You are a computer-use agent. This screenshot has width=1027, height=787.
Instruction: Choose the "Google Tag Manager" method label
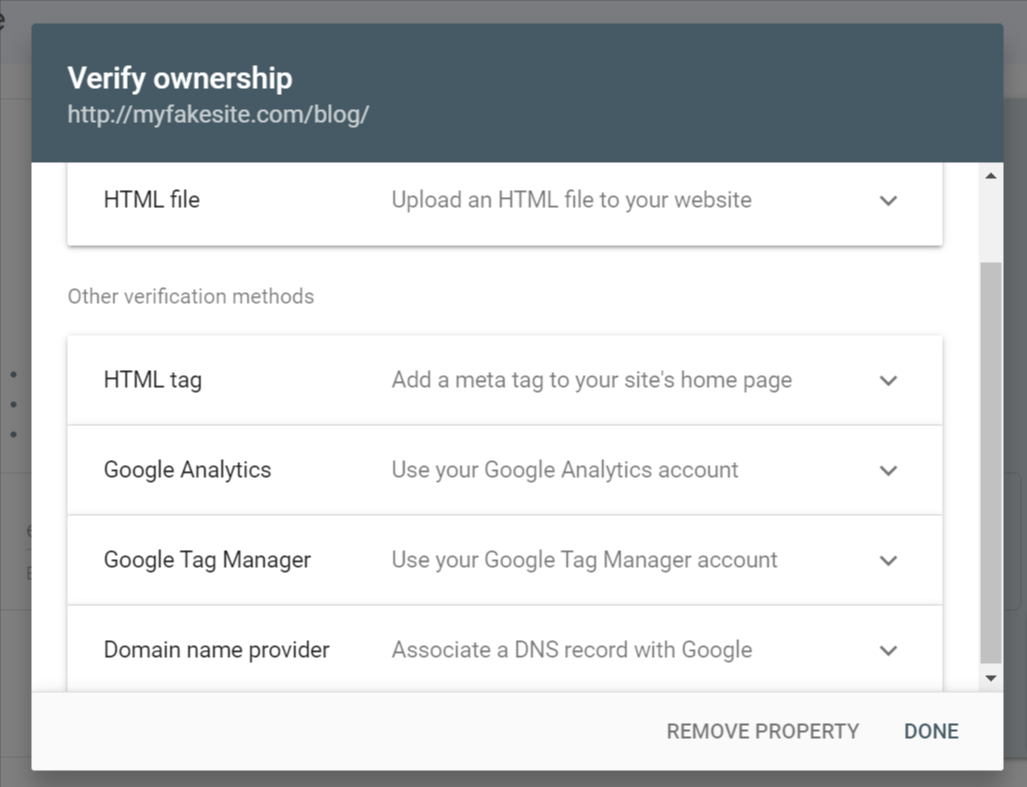(x=207, y=560)
